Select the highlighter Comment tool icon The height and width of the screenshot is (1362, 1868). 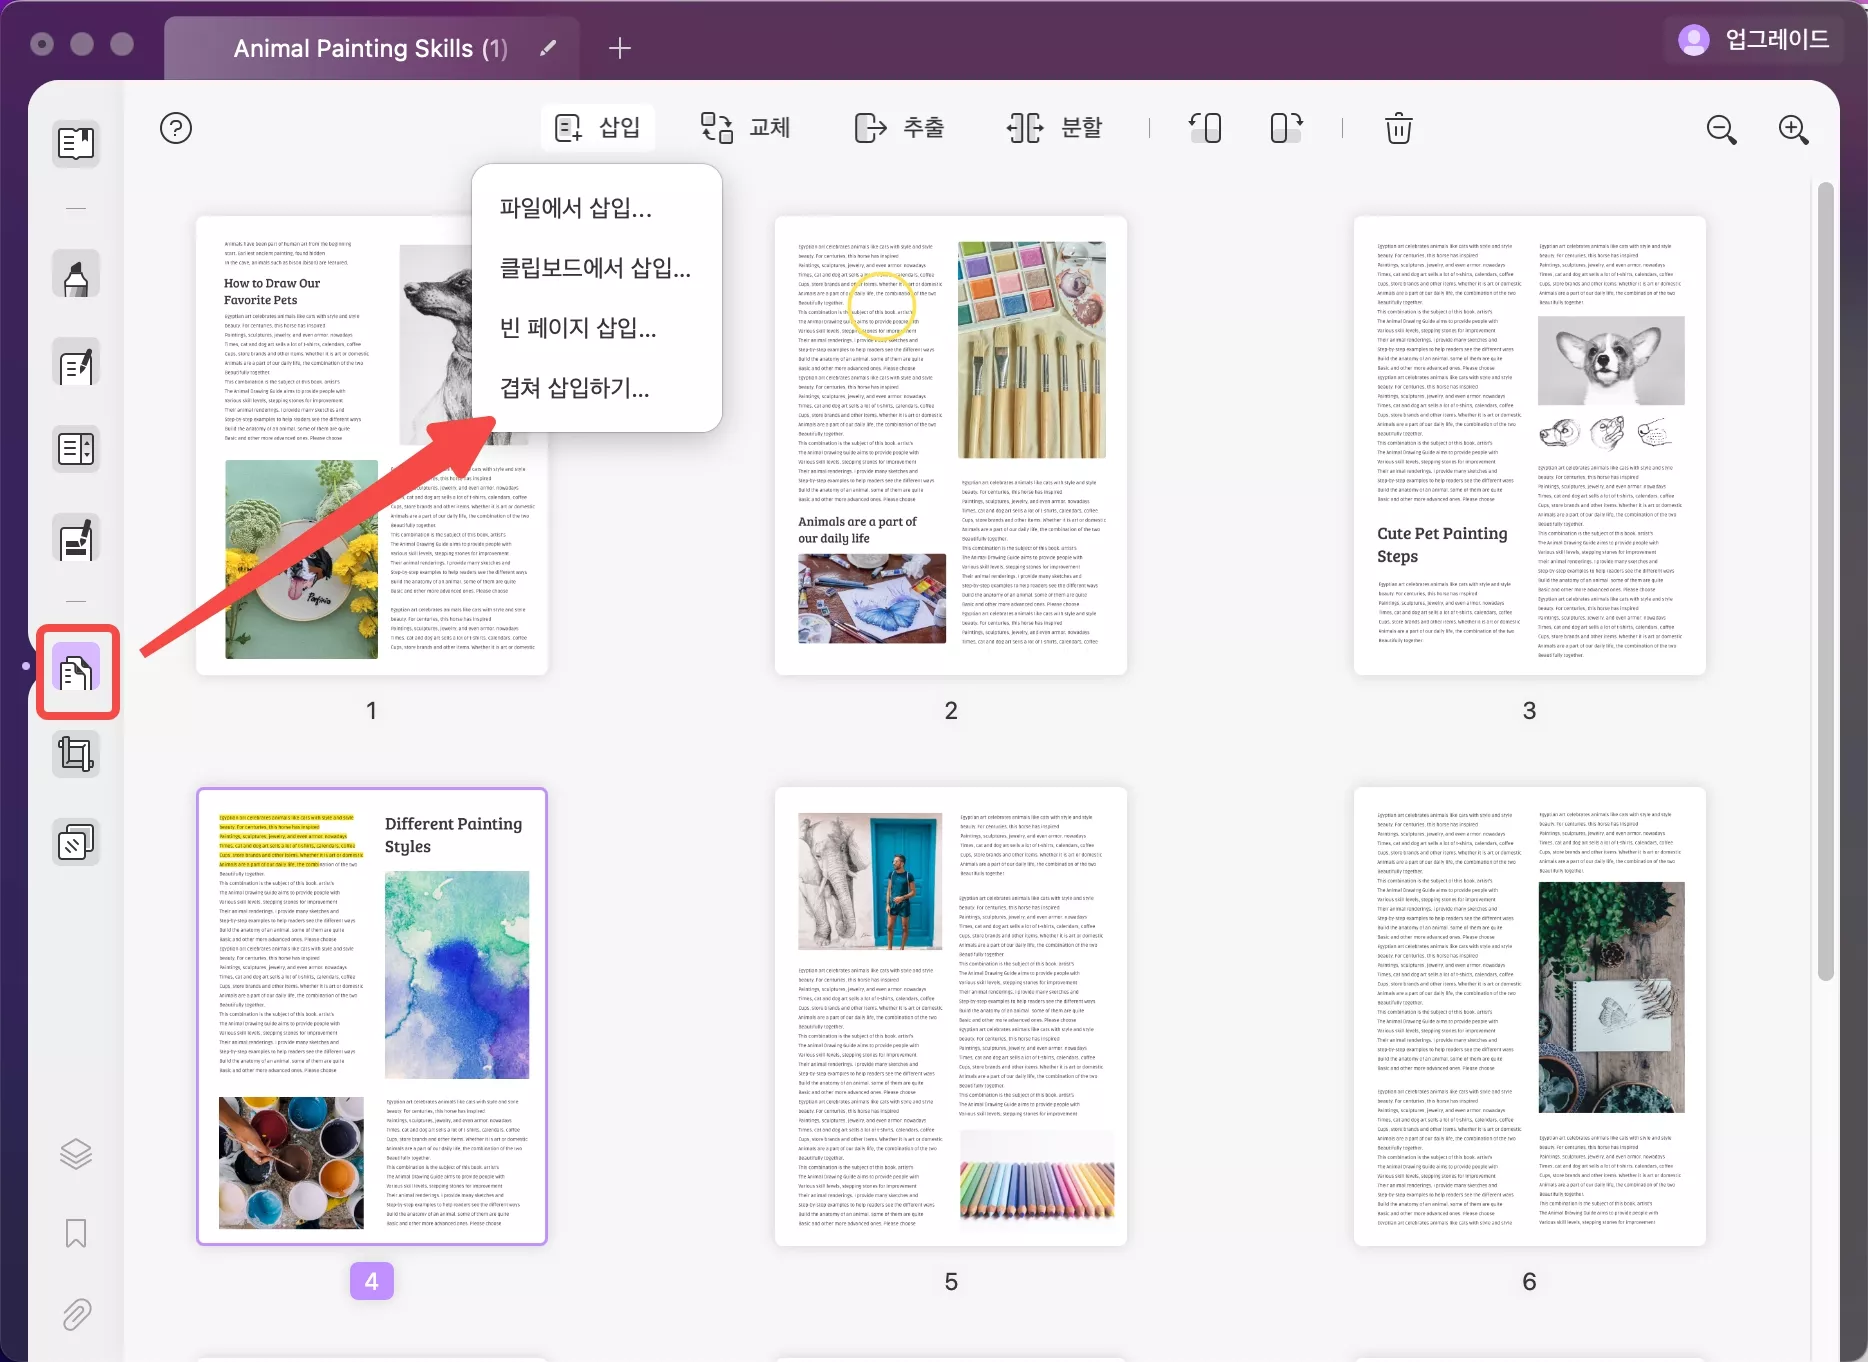pyautogui.click(x=76, y=275)
